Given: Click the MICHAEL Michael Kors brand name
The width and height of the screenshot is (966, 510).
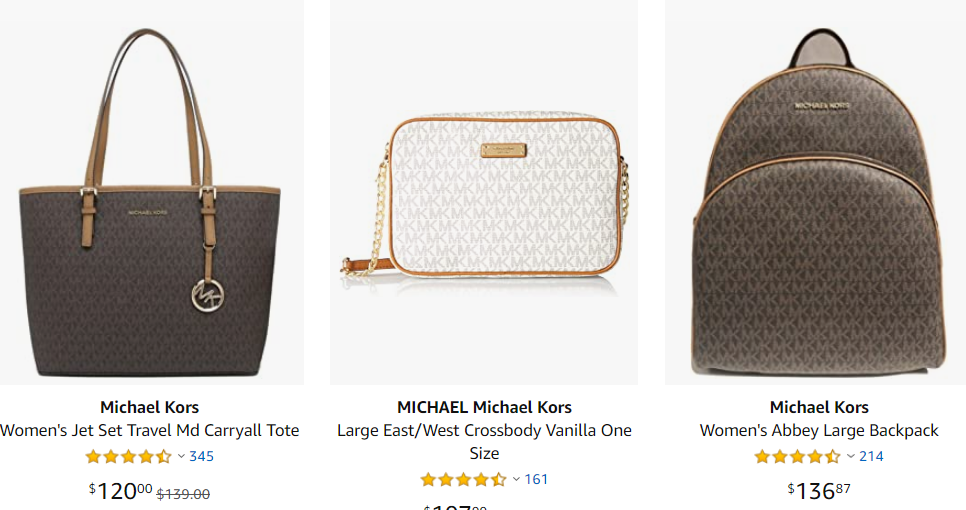Looking at the screenshot, I should click(x=484, y=407).
